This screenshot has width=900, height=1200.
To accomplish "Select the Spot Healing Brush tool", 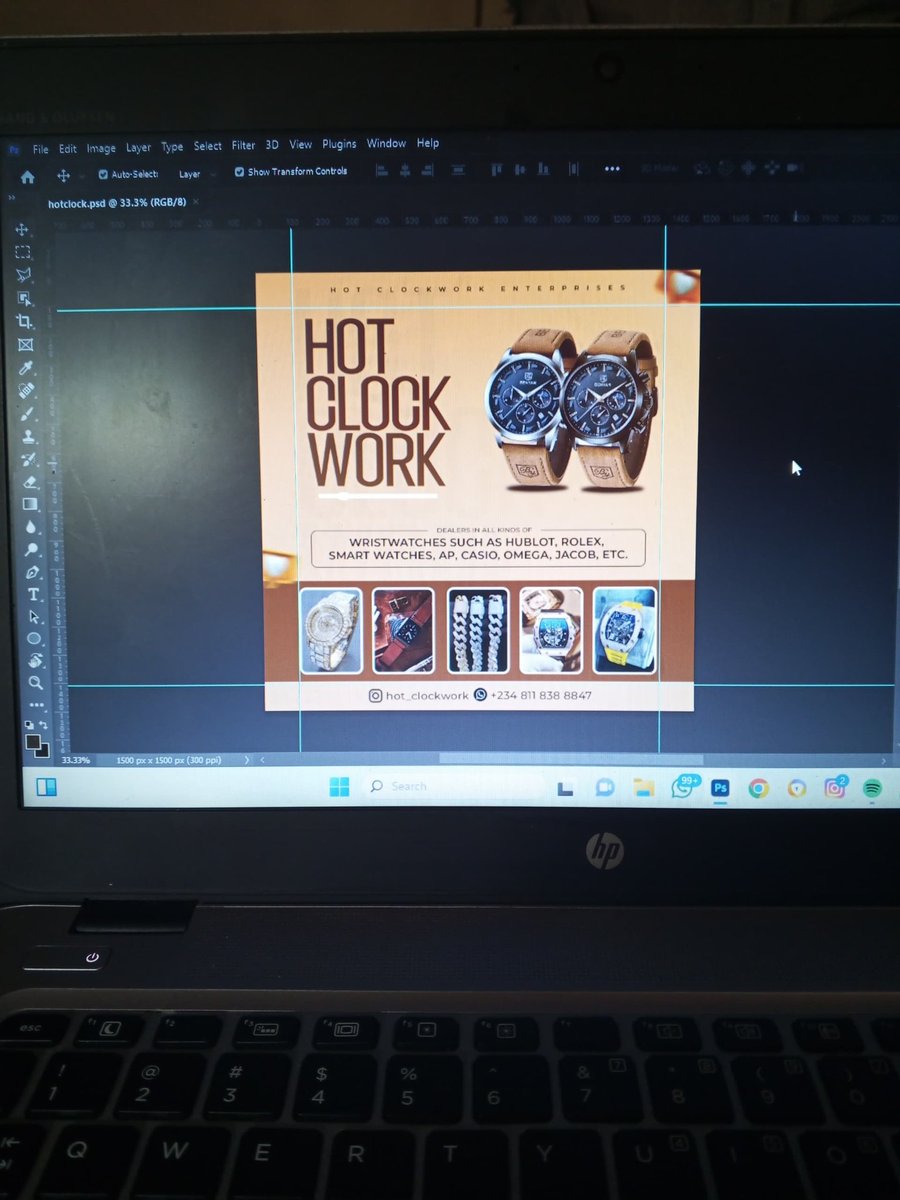I will [x=27, y=390].
